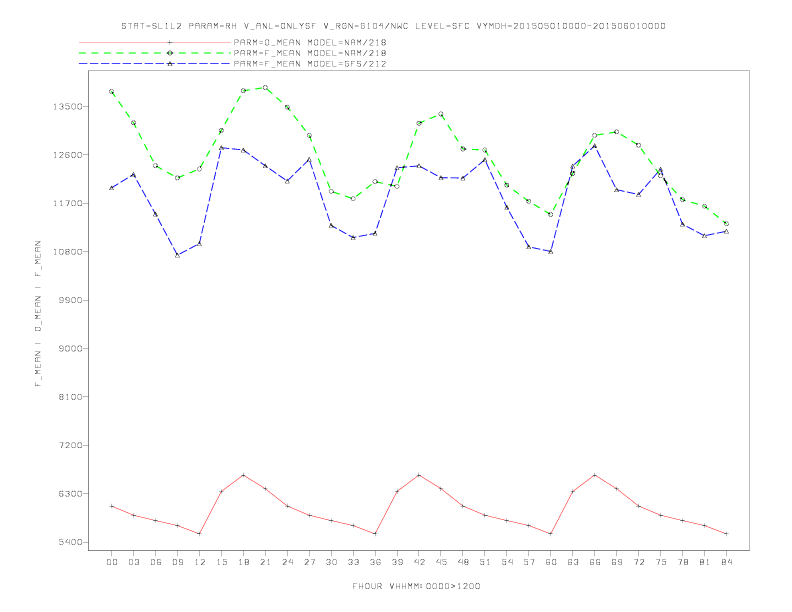Click the y-axis tick label 9900
The width and height of the screenshot is (792, 612).
70,300
